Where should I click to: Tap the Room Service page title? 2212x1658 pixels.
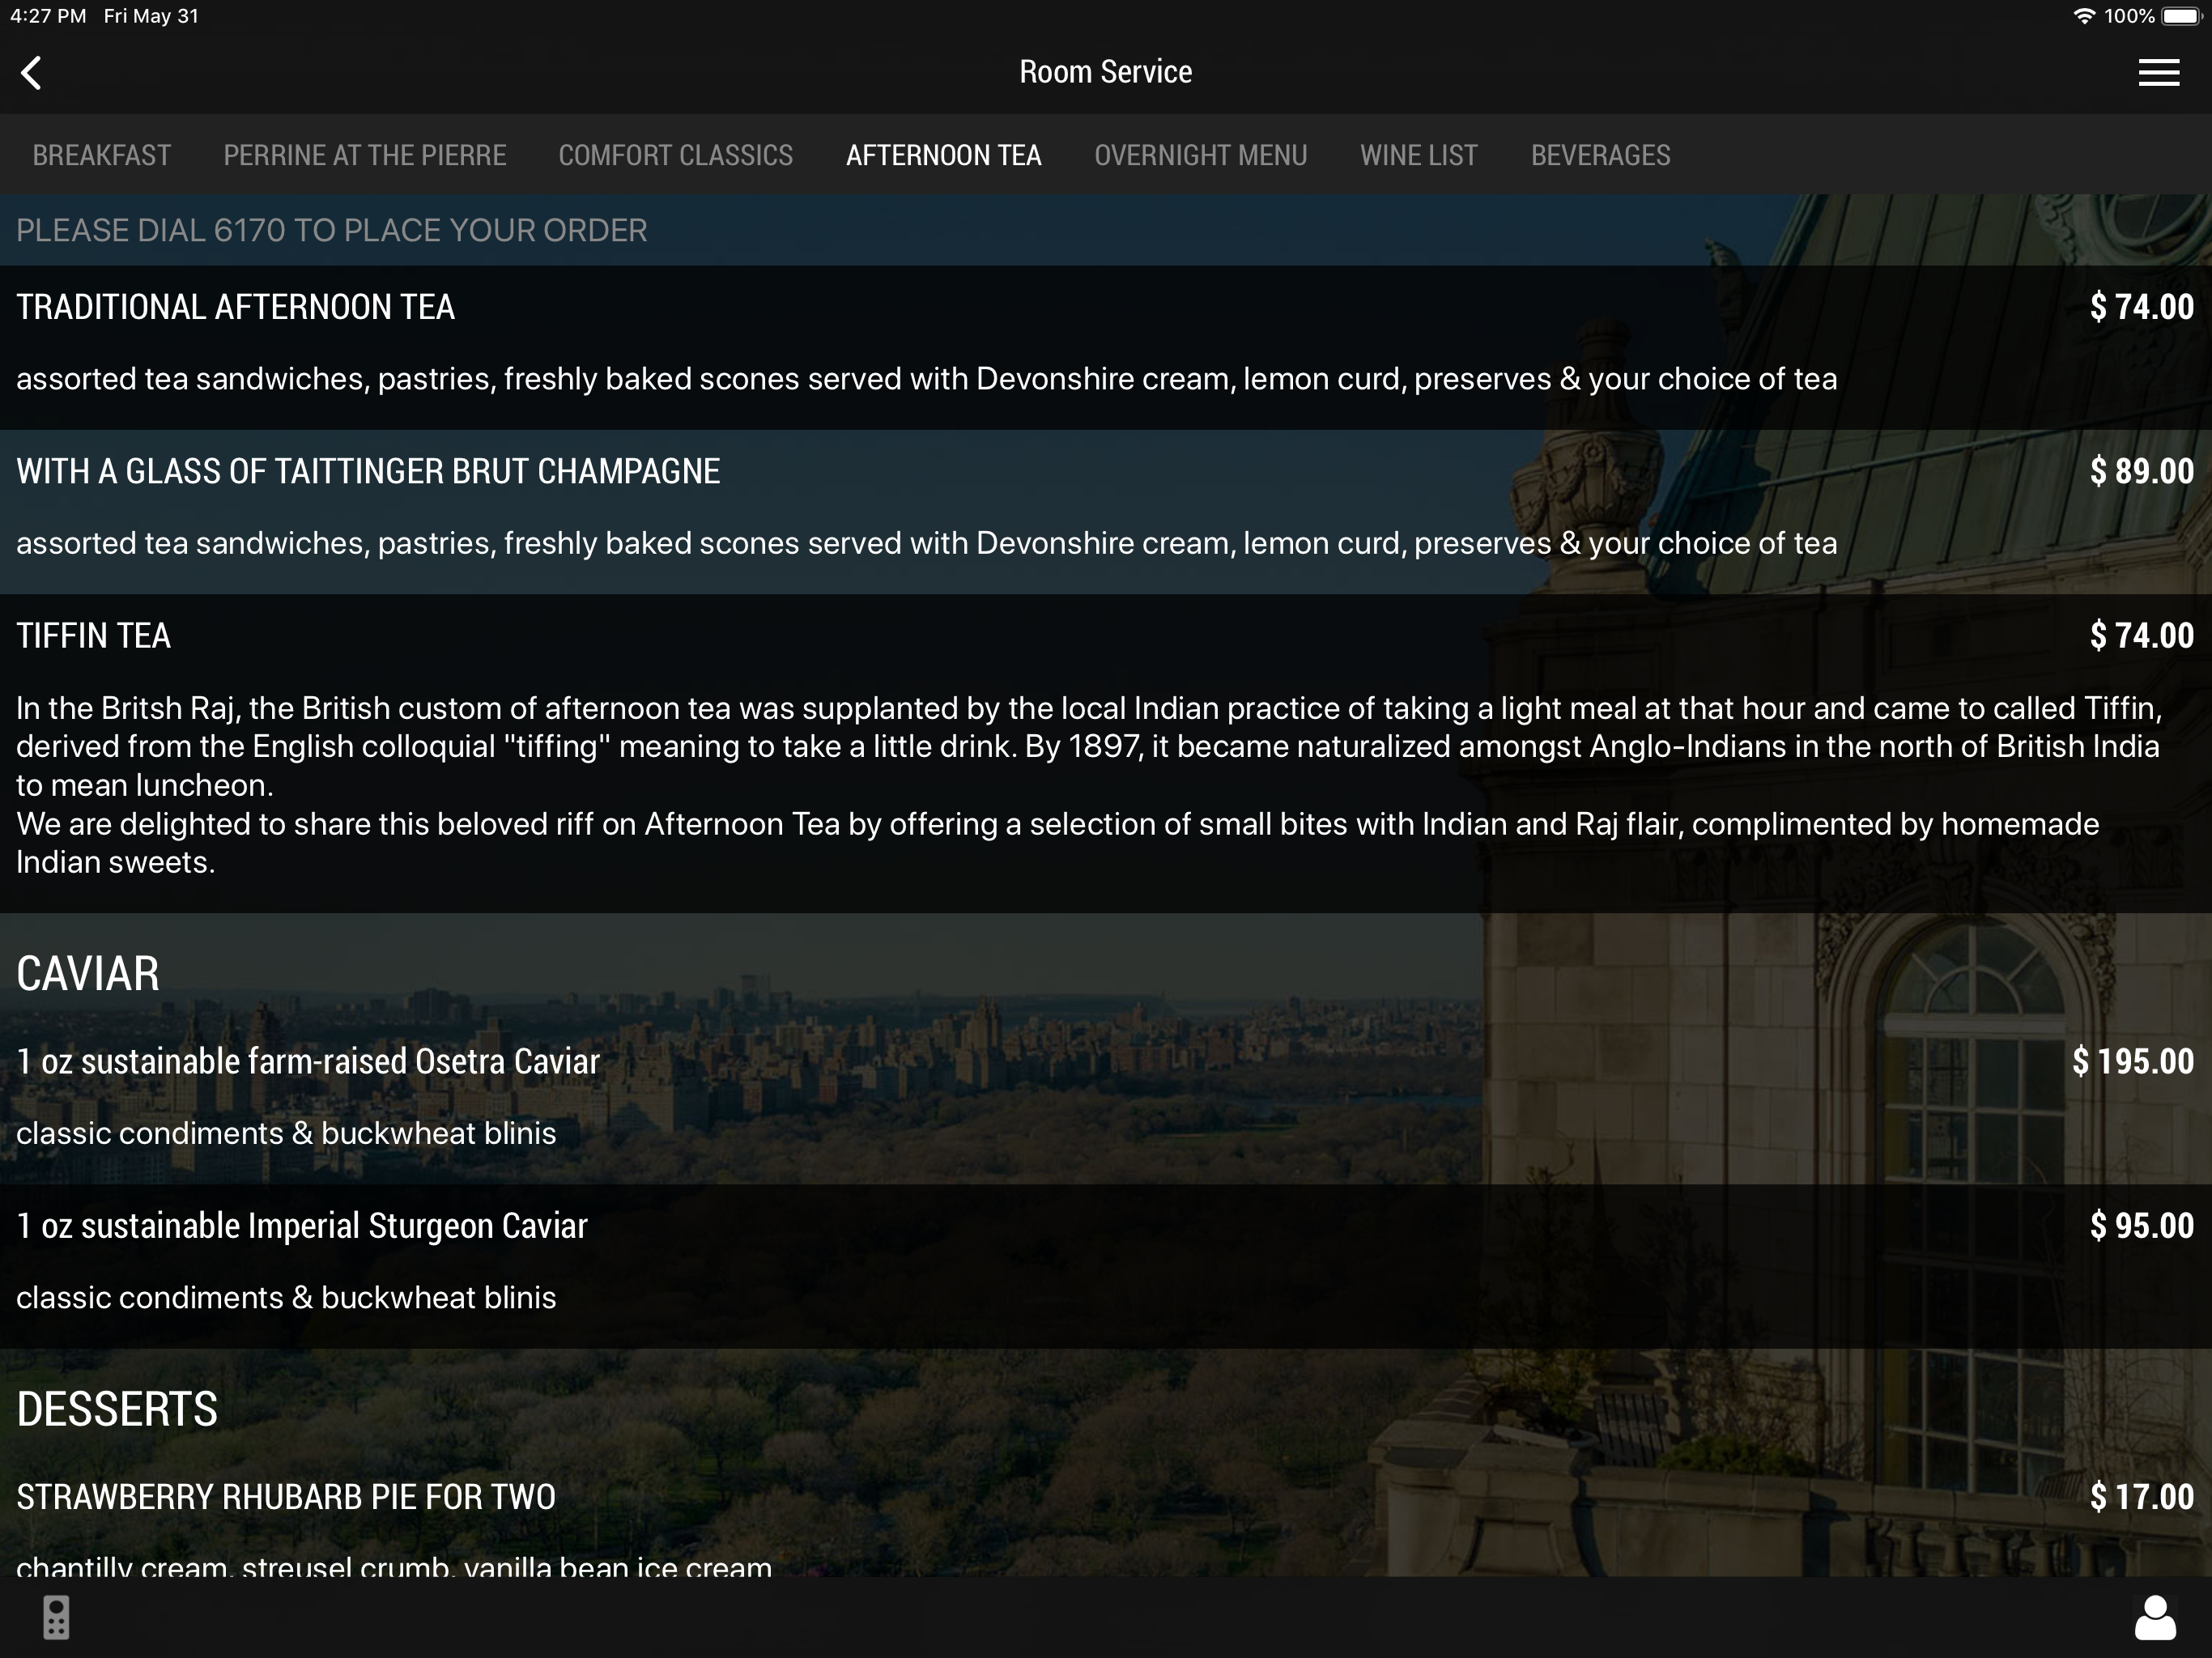point(1106,72)
